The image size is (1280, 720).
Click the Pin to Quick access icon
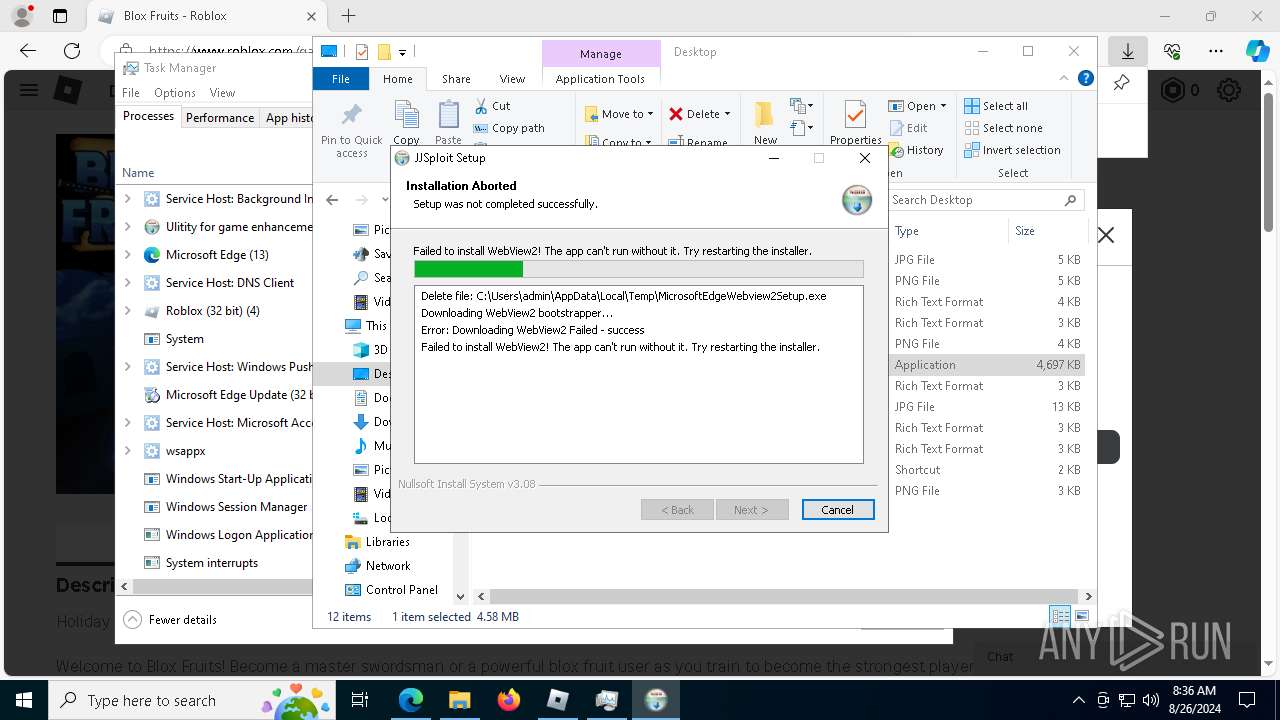351,115
